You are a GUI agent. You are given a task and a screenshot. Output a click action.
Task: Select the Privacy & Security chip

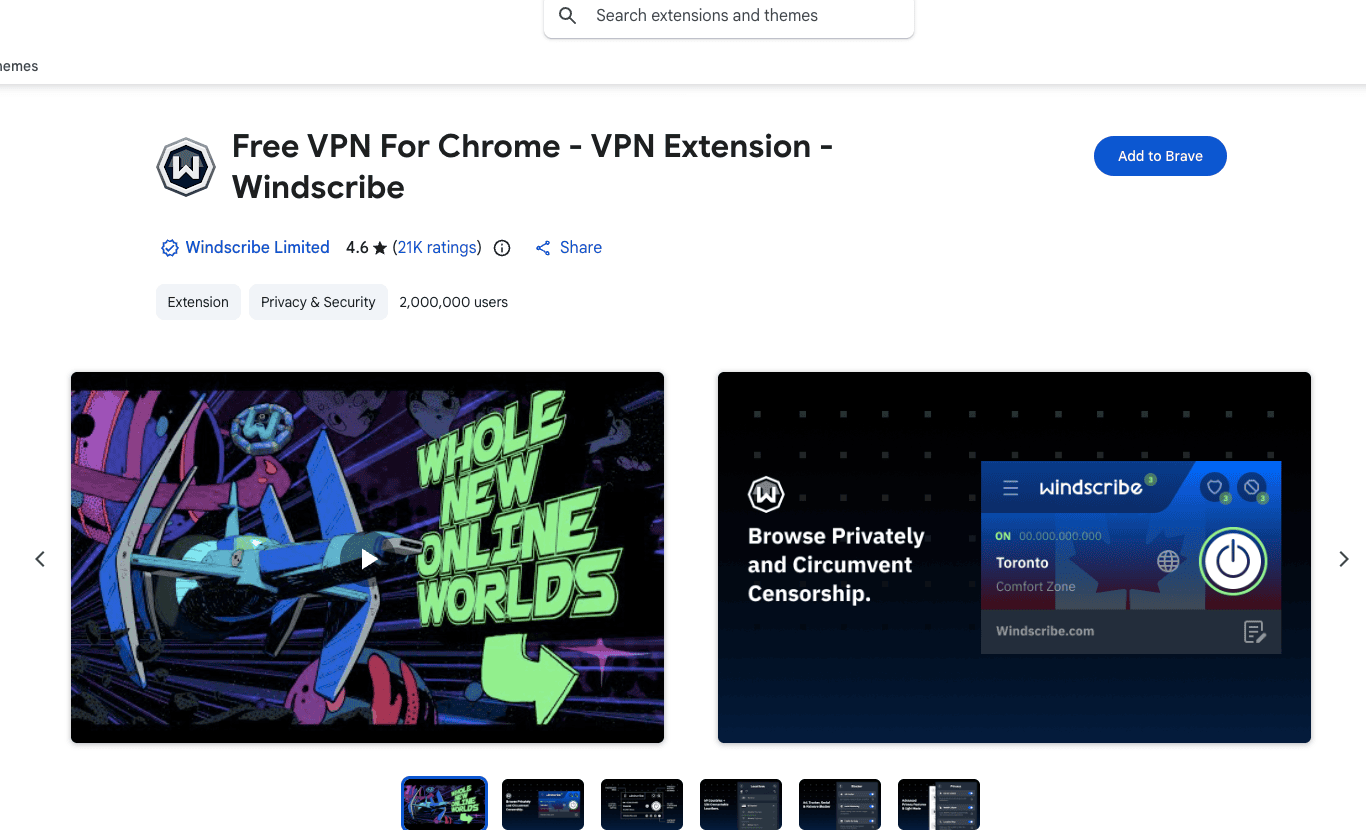[x=318, y=302]
